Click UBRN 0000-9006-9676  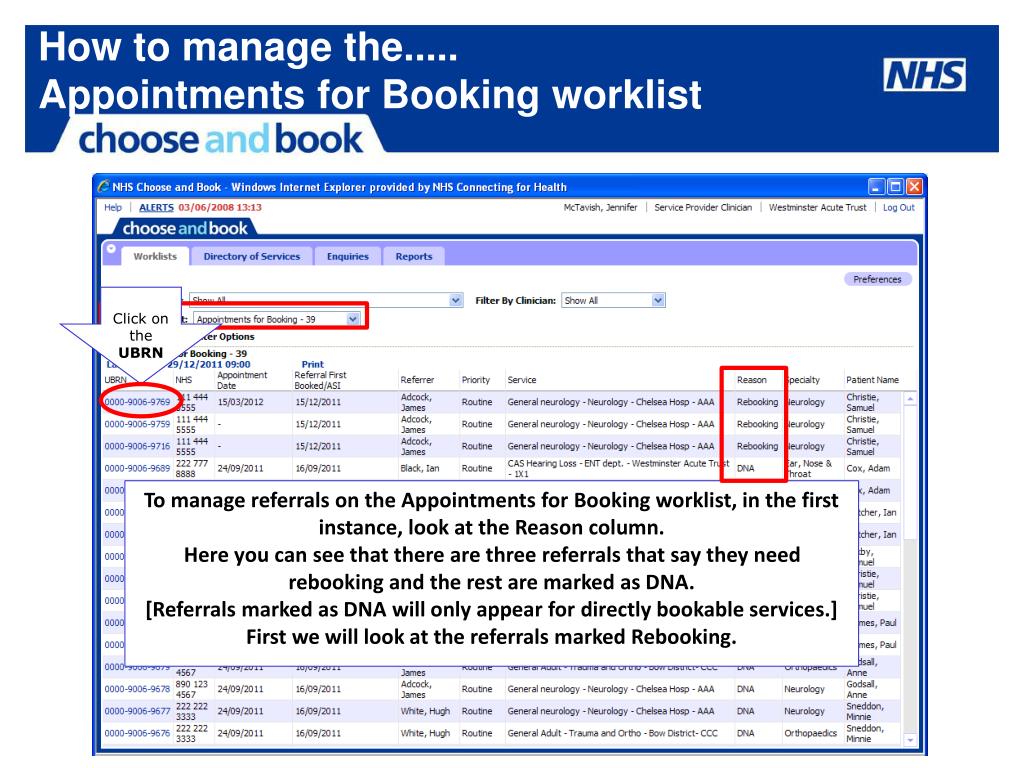tap(137, 733)
